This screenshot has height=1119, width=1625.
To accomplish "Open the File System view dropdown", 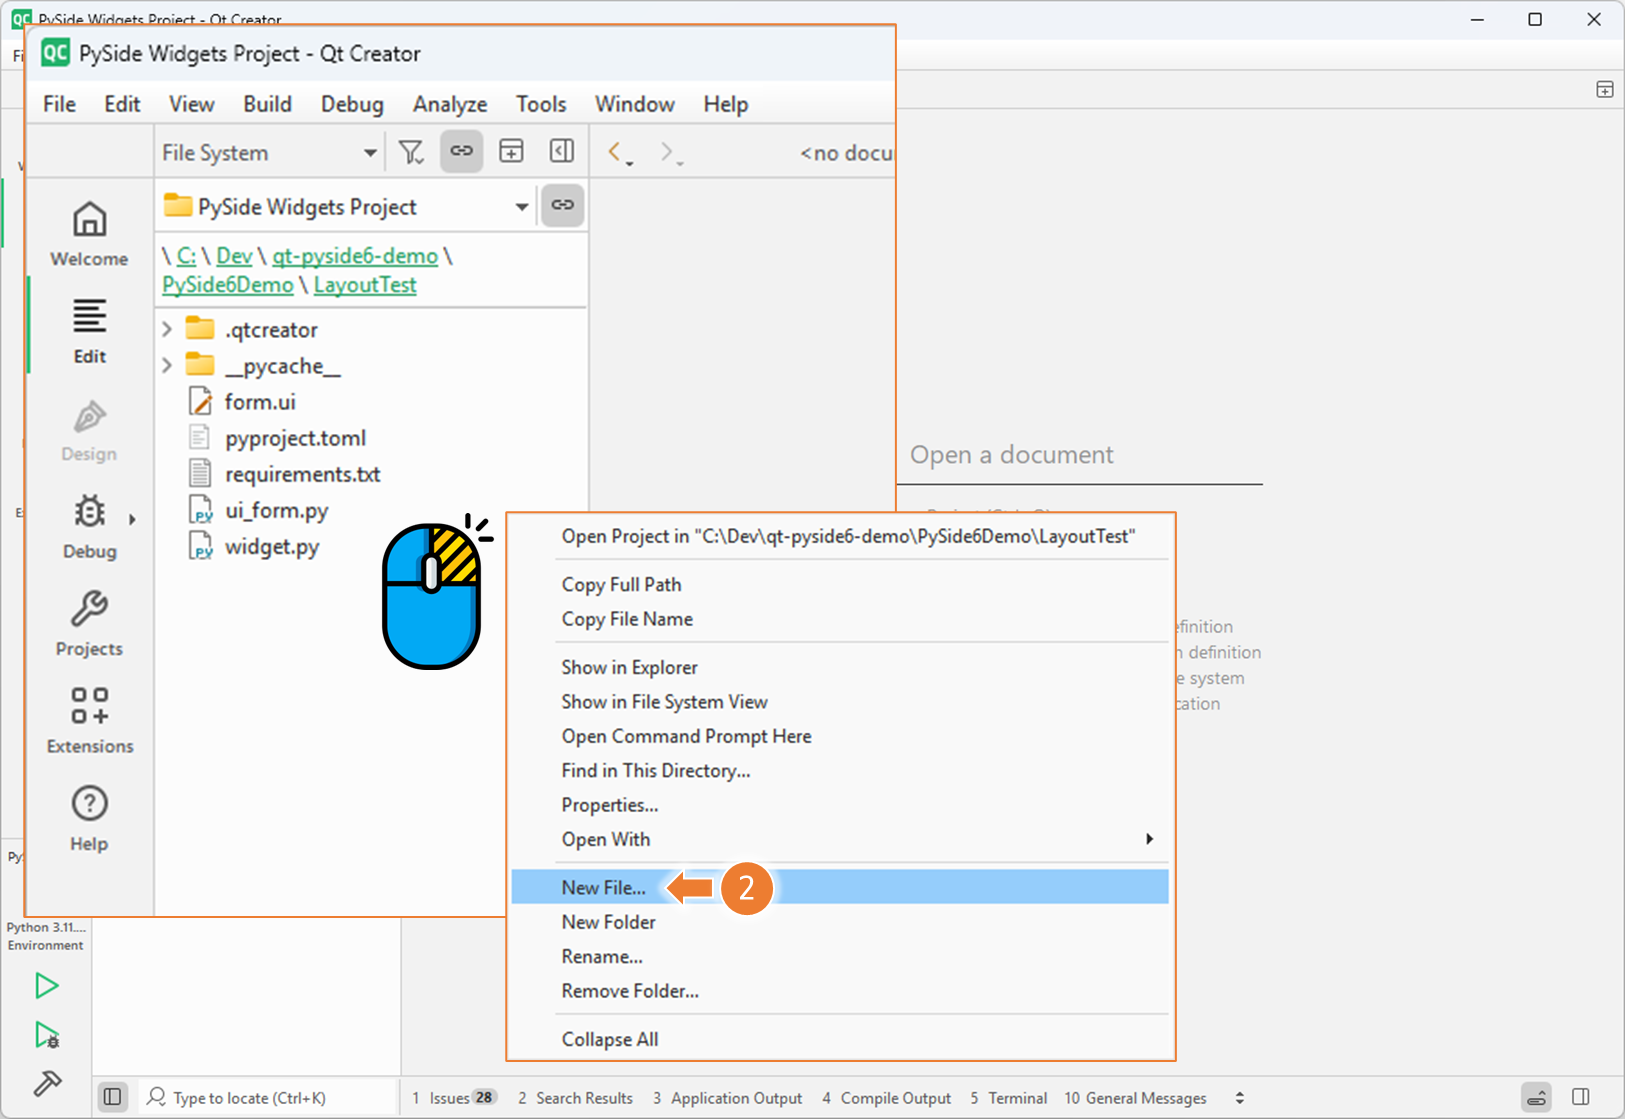I will (x=269, y=153).
